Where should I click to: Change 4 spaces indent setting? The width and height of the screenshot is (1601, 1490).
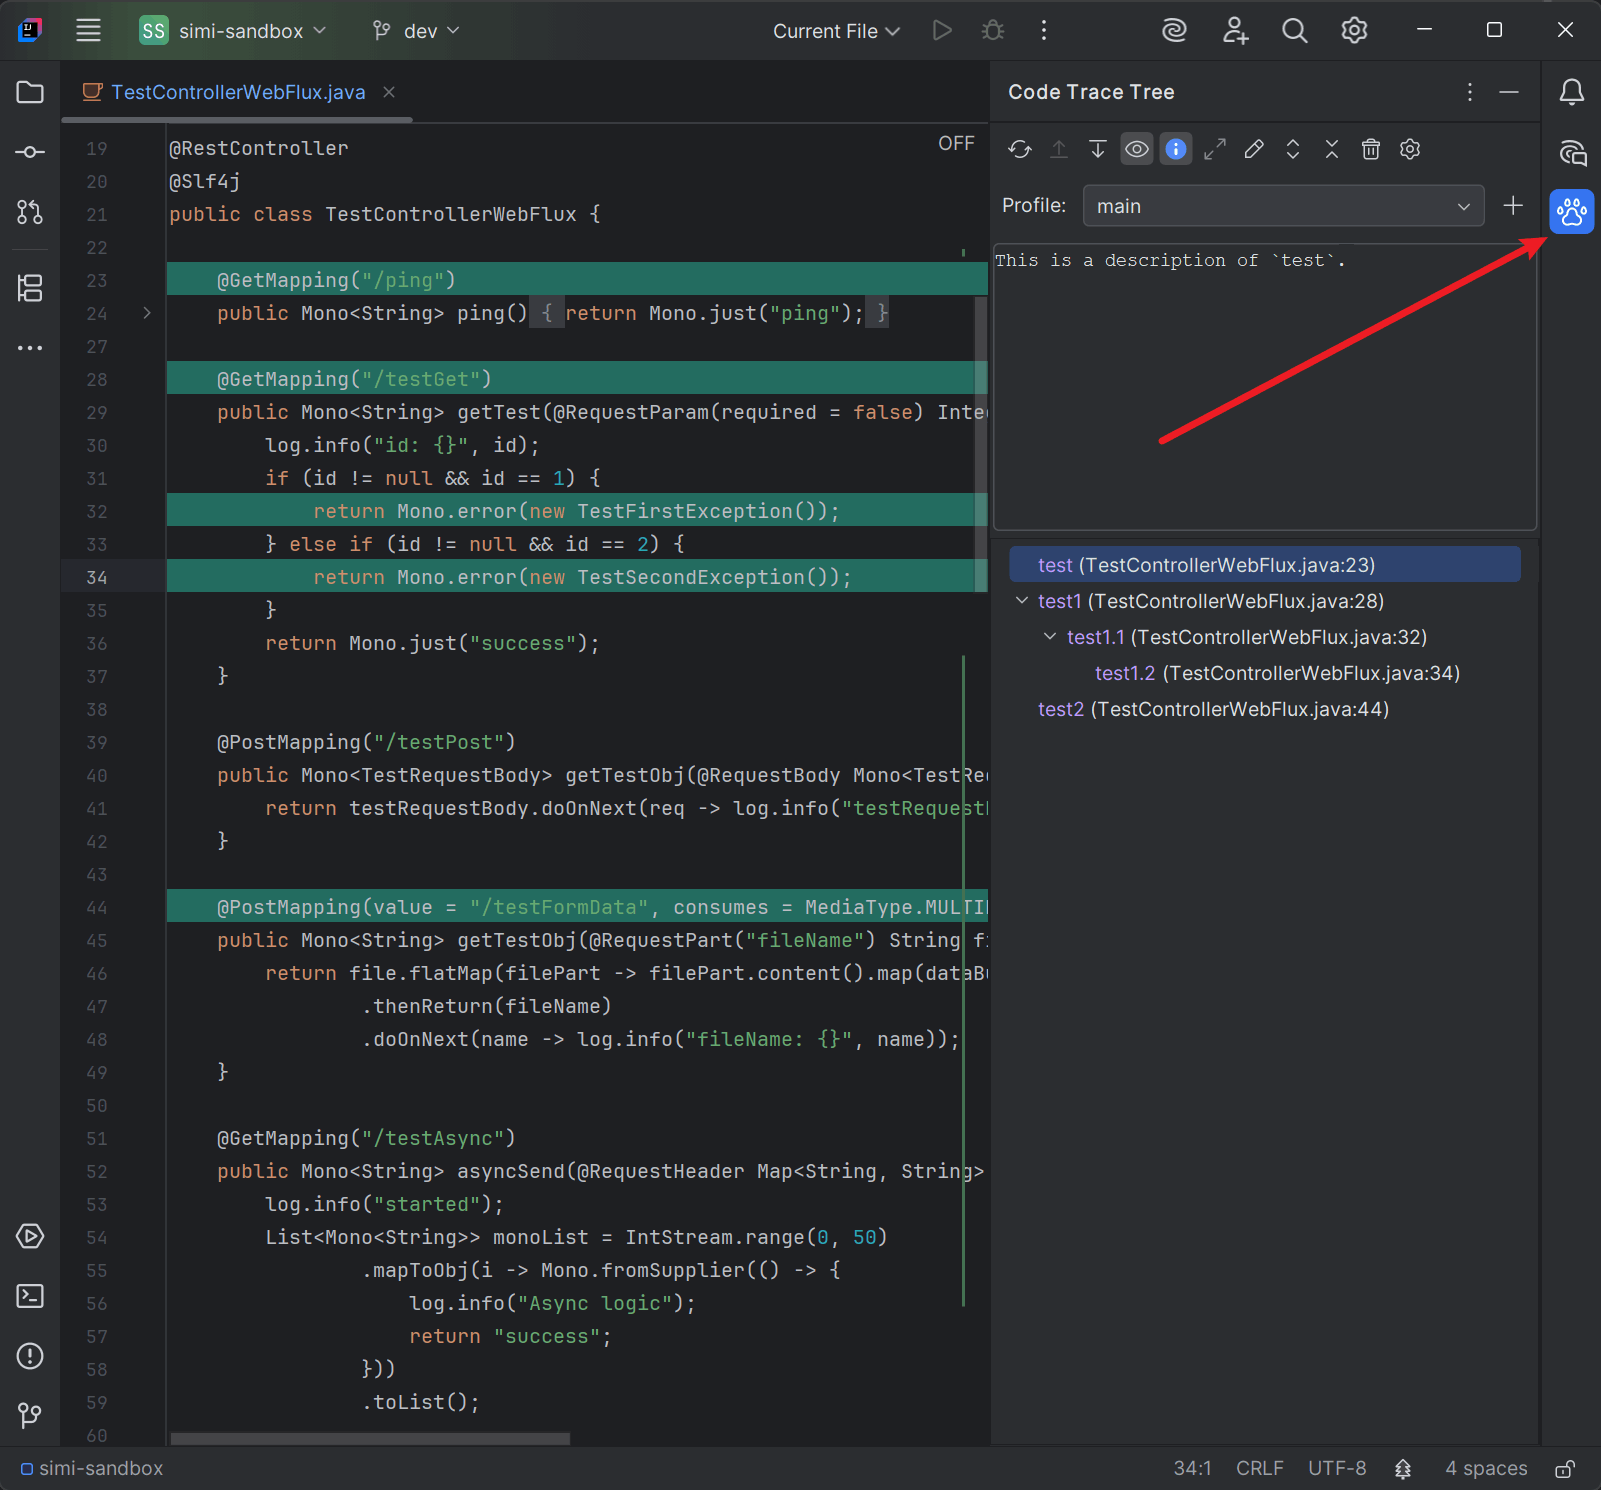1486,1468
